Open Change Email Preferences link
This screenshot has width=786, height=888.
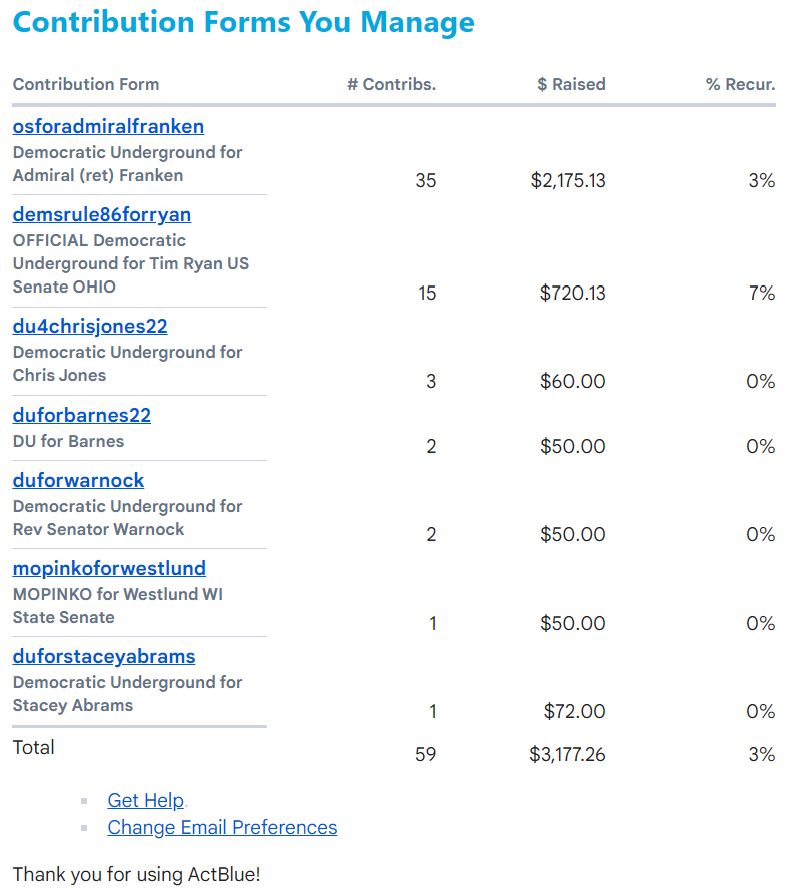pos(222,827)
